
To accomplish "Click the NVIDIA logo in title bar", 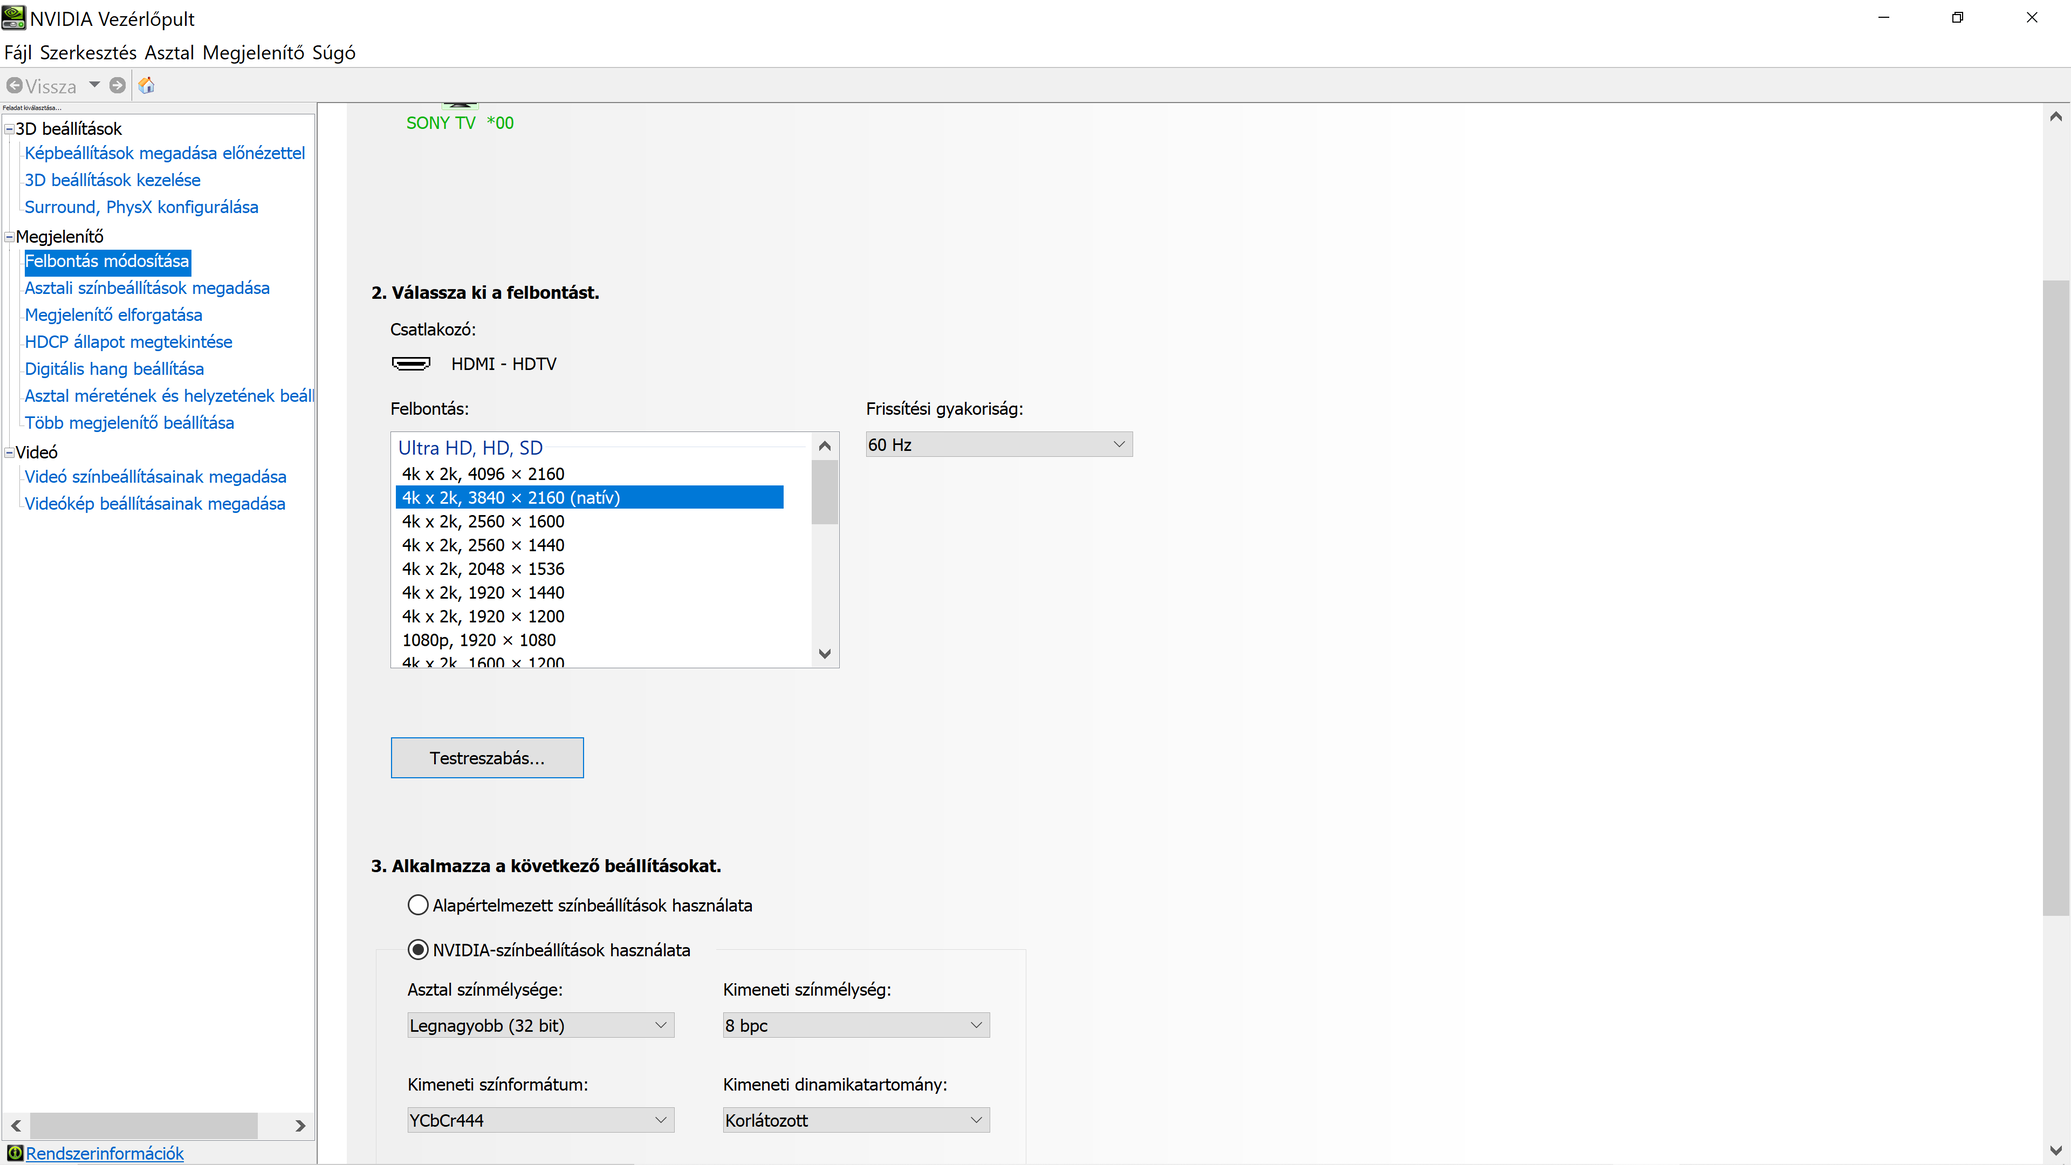I will point(13,18).
